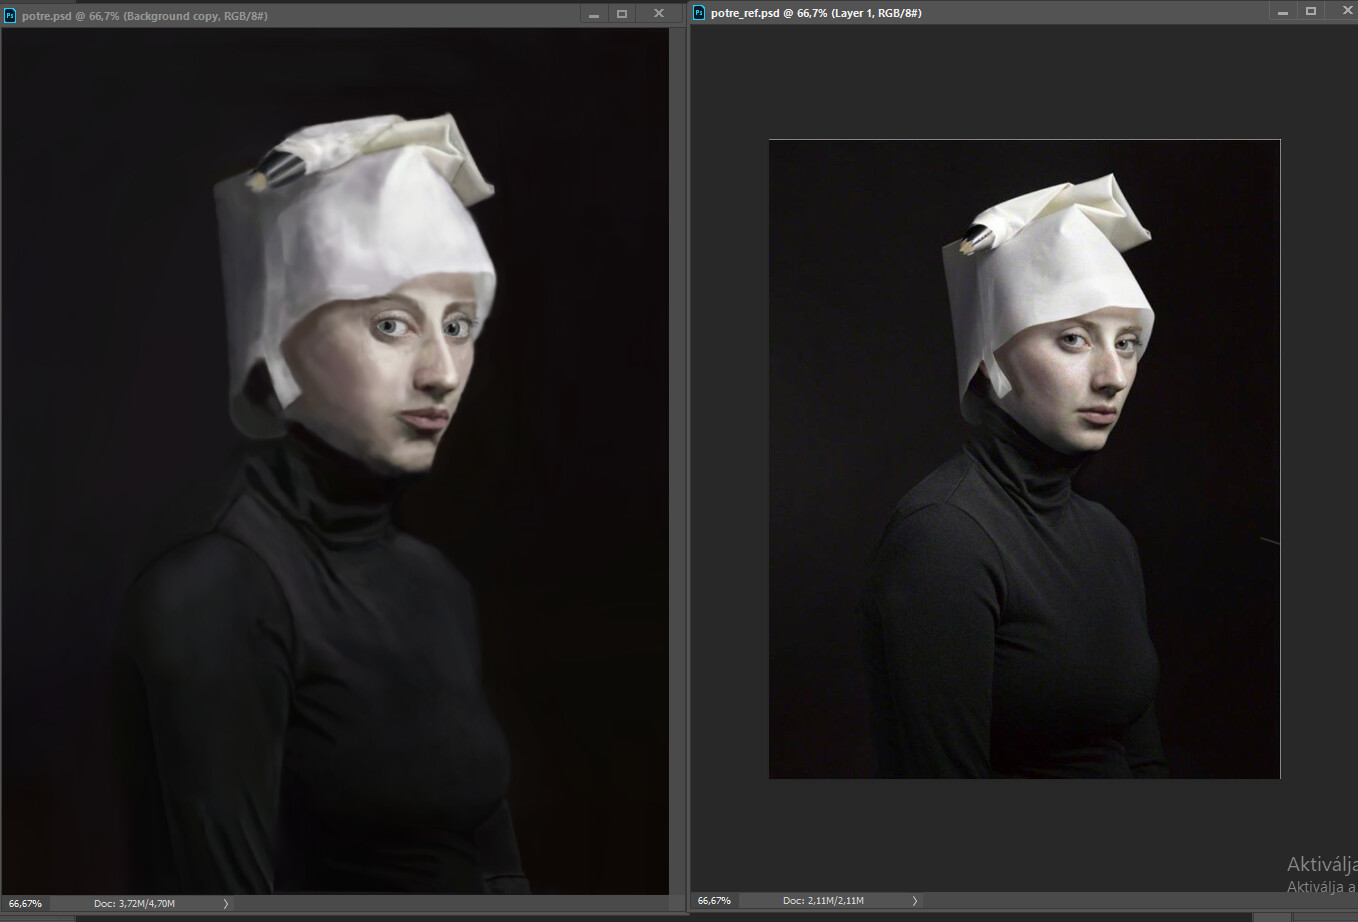
Task: Minimize the potre.psd document window
Action: coord(594,13)
